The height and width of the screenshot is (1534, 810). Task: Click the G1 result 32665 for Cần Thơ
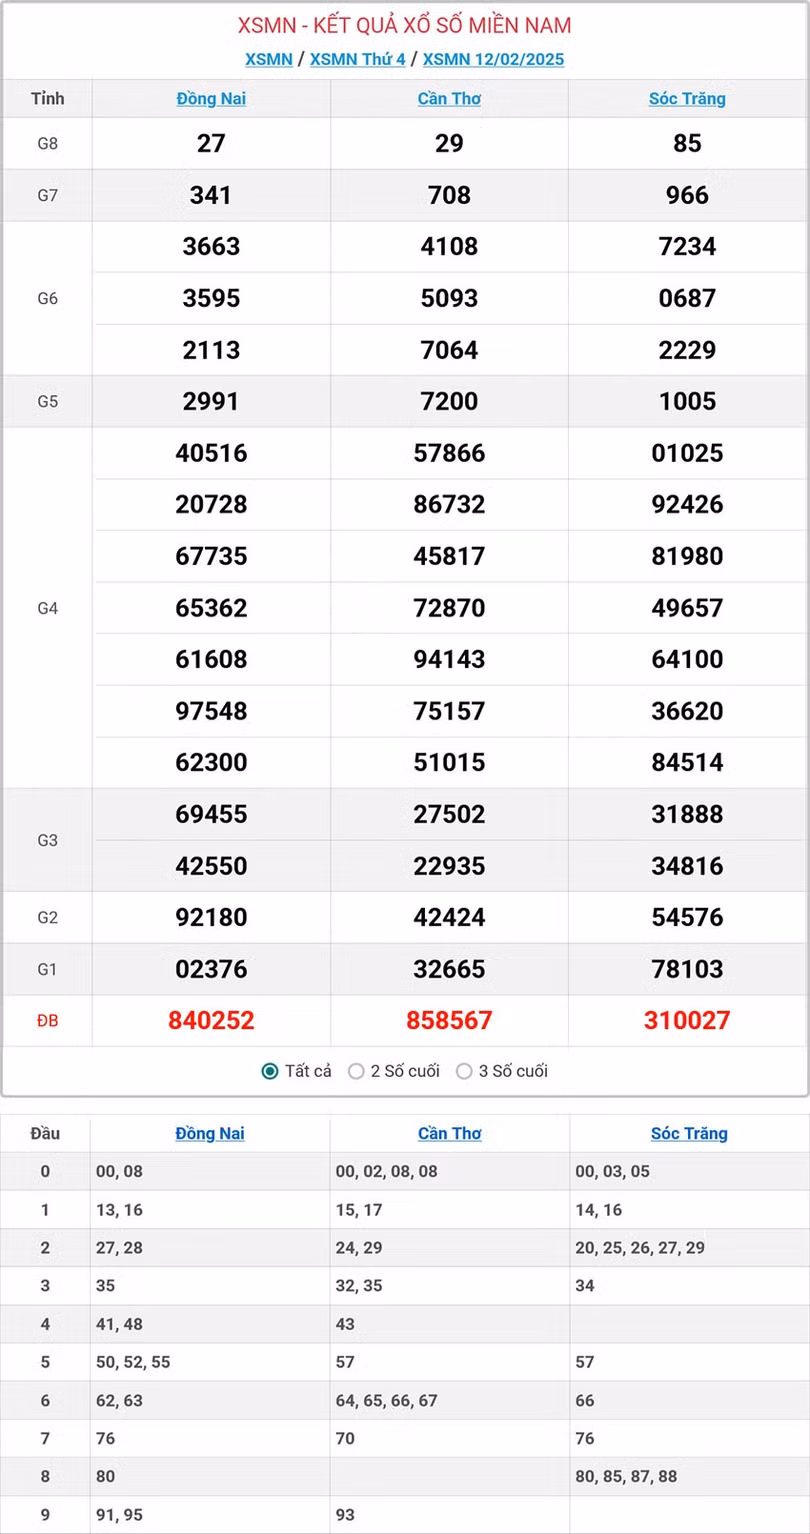pyautogui.click(x=449, y=968)
